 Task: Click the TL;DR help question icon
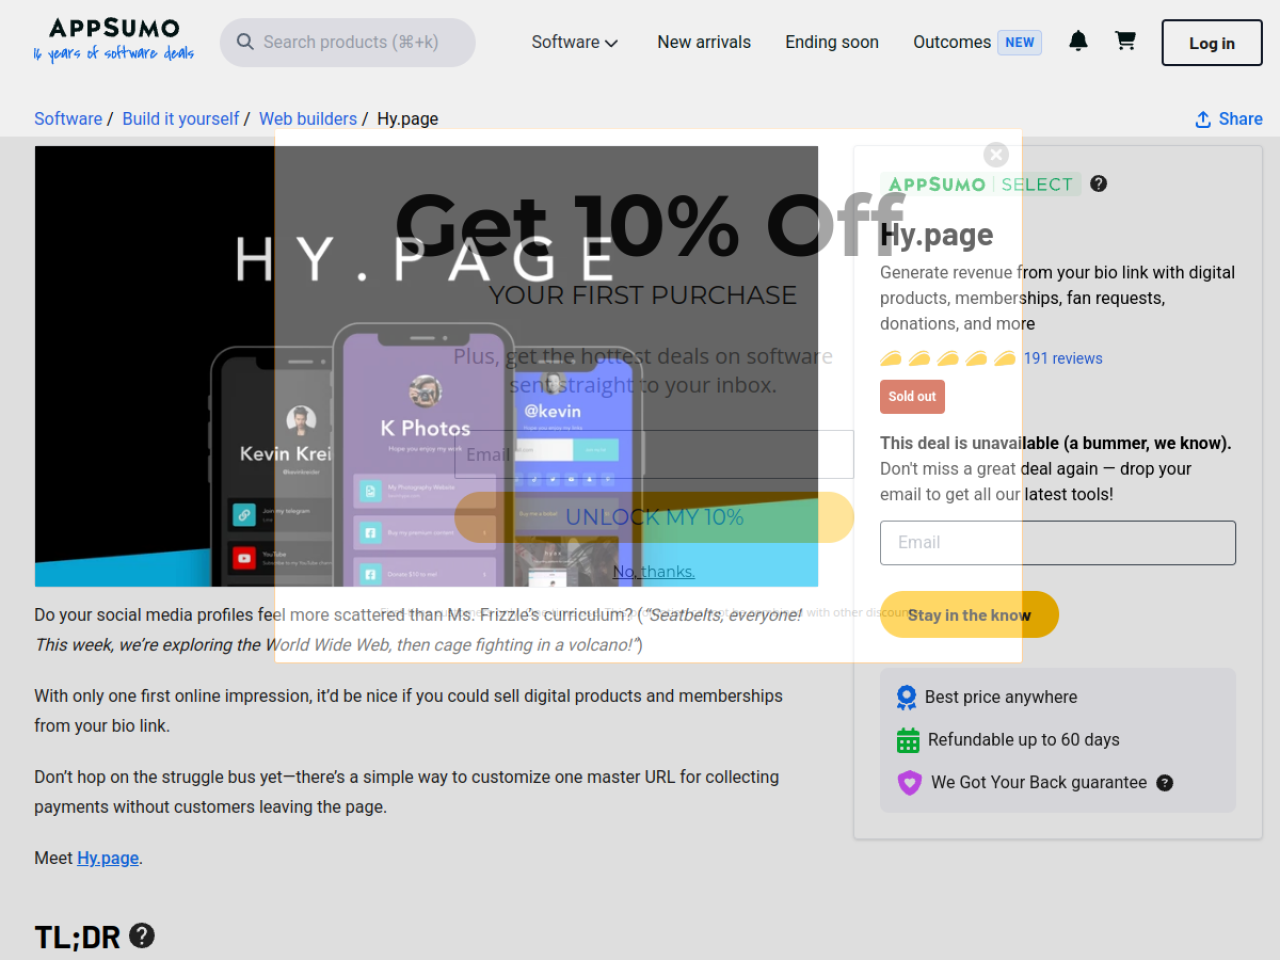pyautogui.click(x=142, y=935)
